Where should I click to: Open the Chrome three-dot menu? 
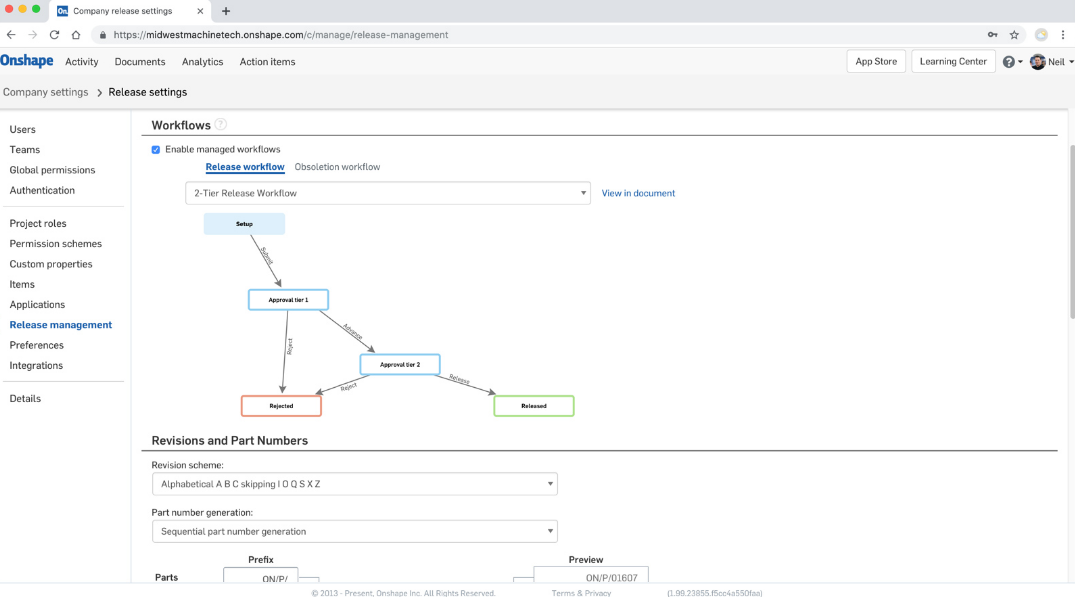(x=1063, y=34)
